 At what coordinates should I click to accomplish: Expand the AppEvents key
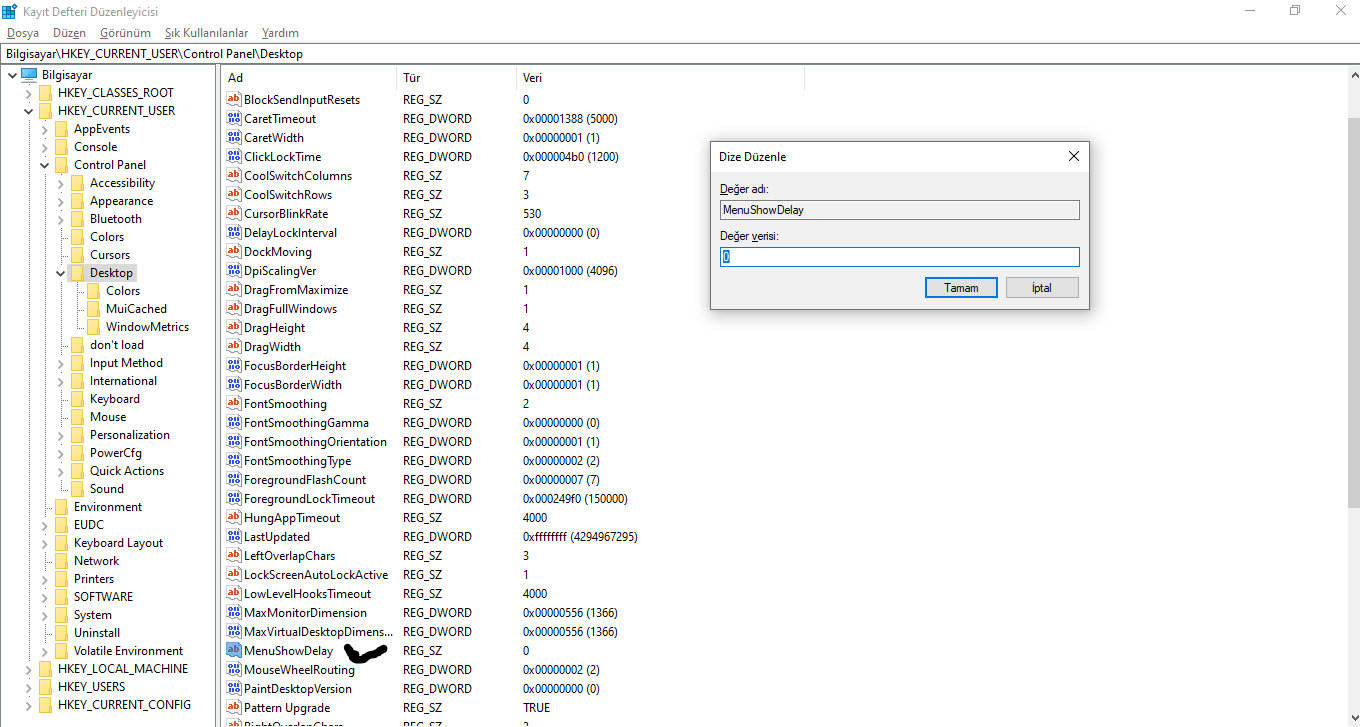[45, 129]
